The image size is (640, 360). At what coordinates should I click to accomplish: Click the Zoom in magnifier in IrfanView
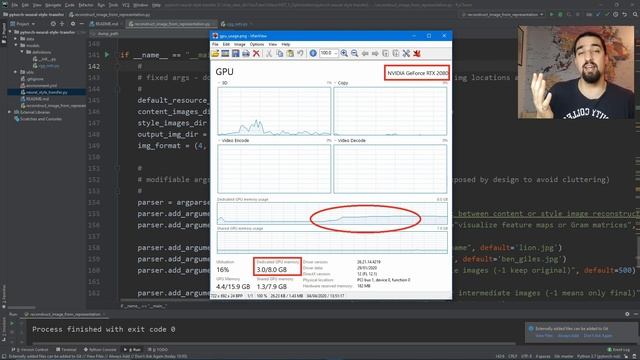(344, 53)
